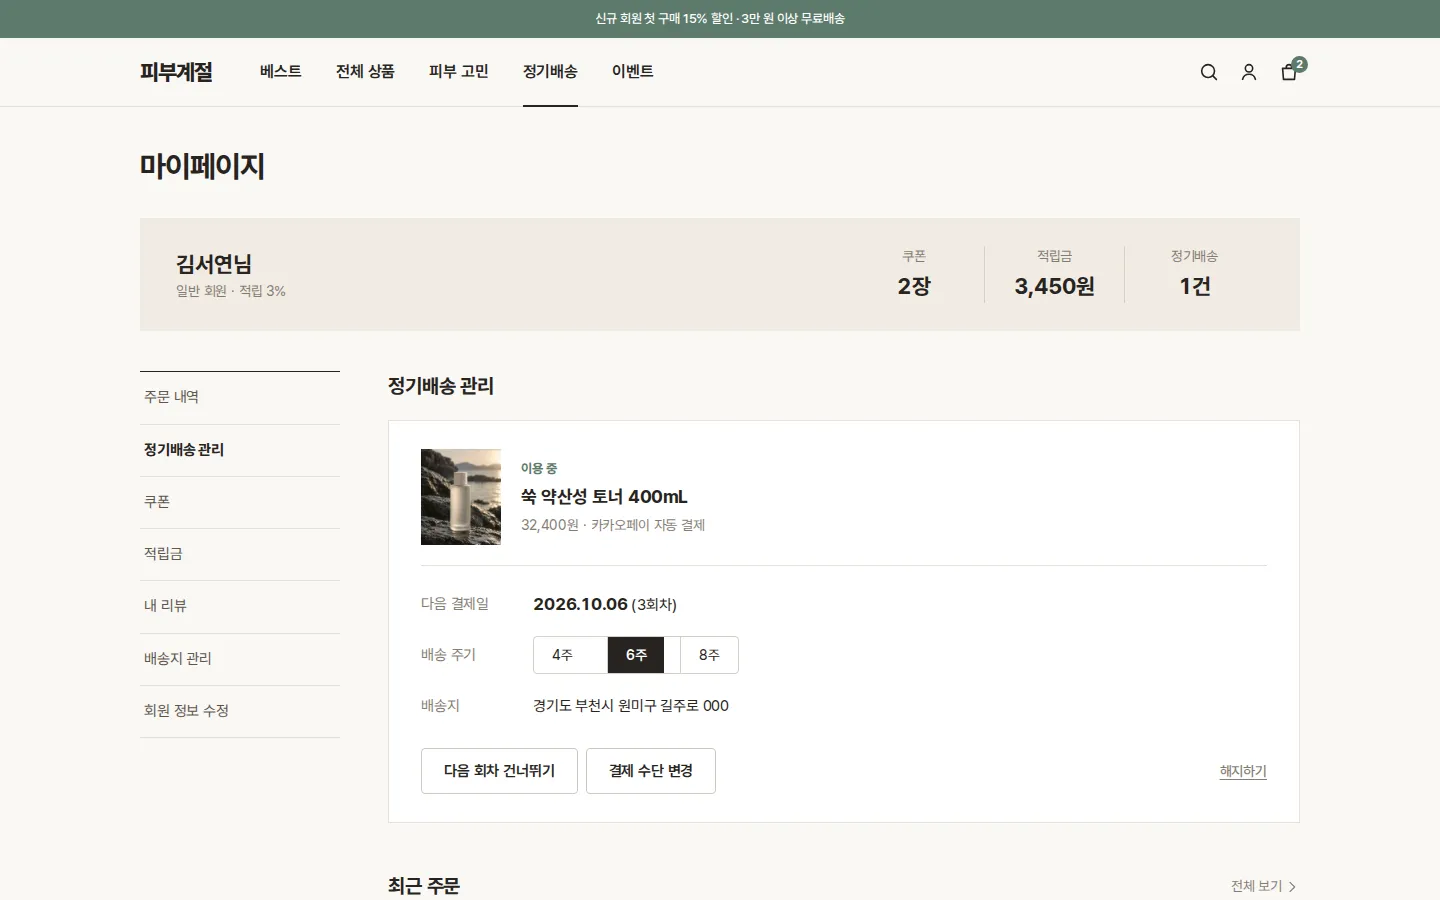1440x900 pixels.
Task: Go to the 피부 고민 menu
Action: [459, 72]
